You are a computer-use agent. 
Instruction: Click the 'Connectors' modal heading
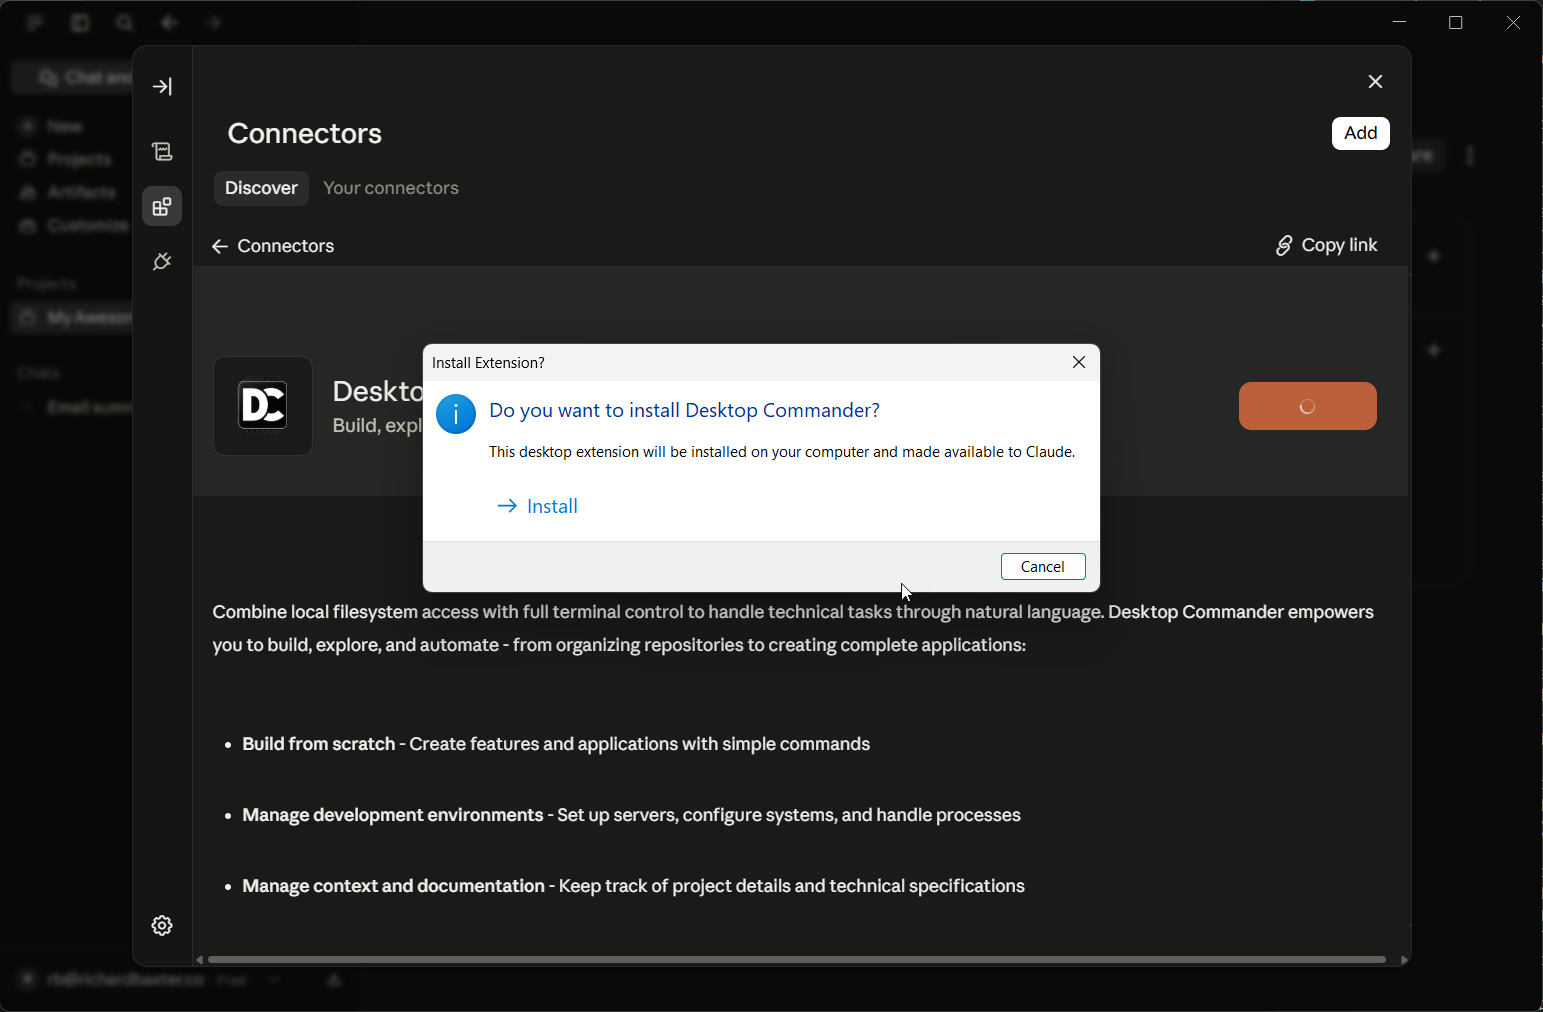coord(305,134)
